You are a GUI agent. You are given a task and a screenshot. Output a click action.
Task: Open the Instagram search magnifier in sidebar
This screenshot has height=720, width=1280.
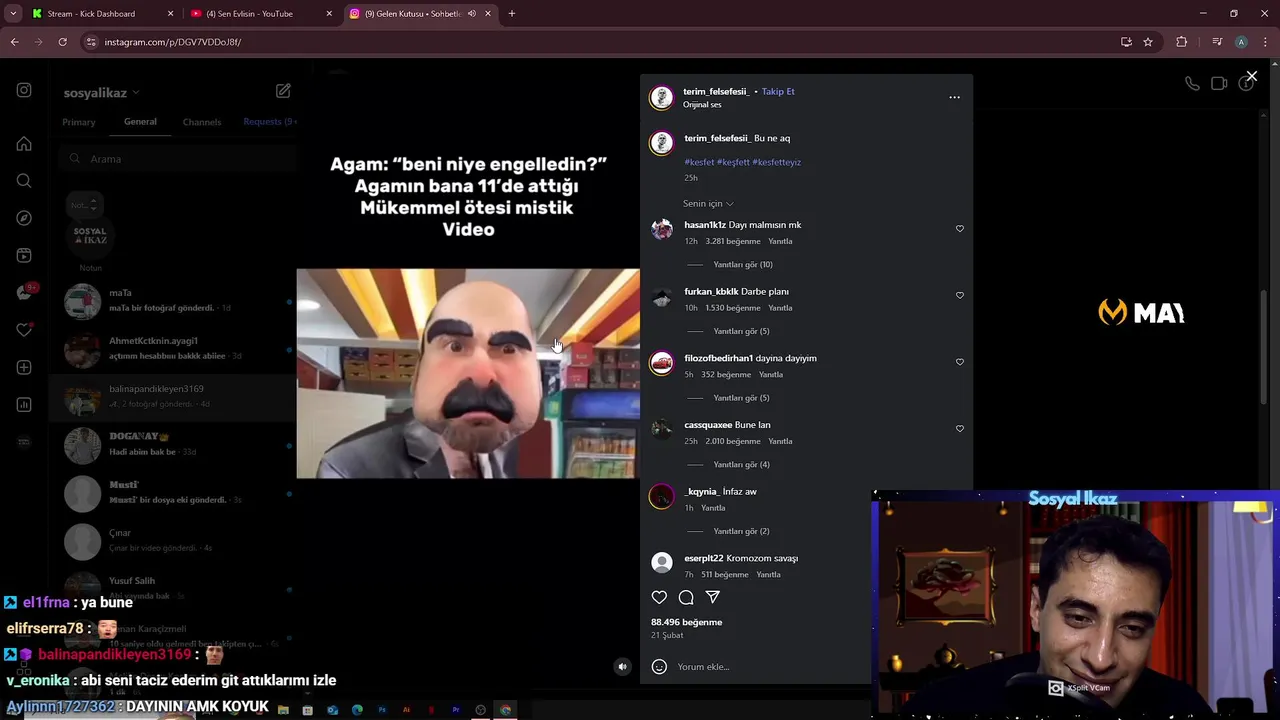(x=24, y=181)
